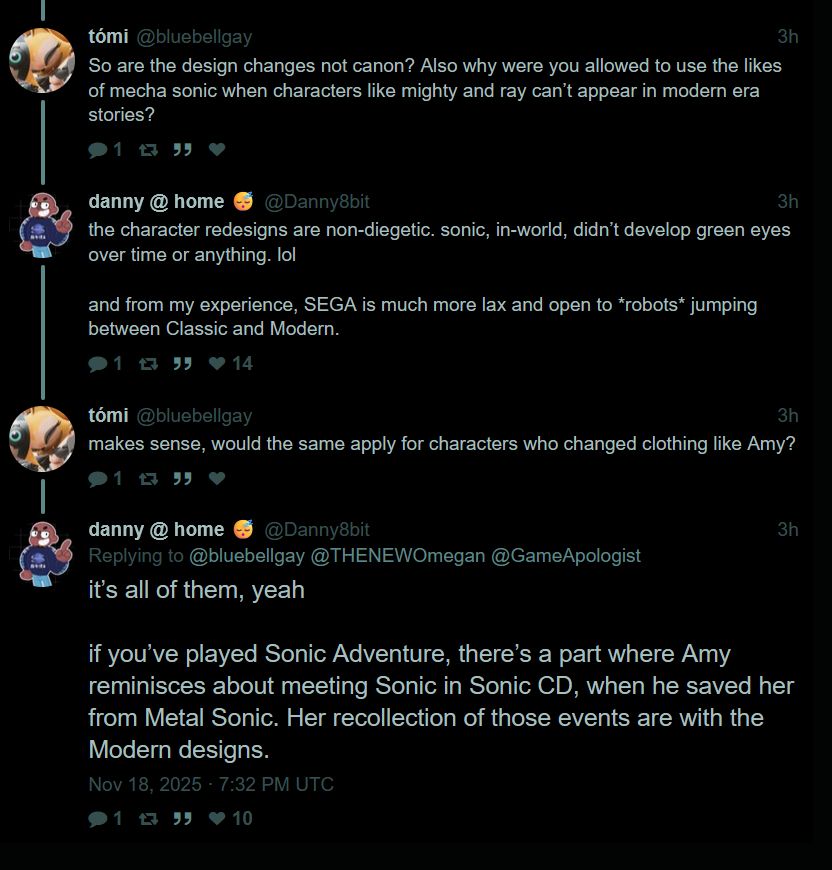Open the Nov 18, 2025 timestamp link

(211, 785)
